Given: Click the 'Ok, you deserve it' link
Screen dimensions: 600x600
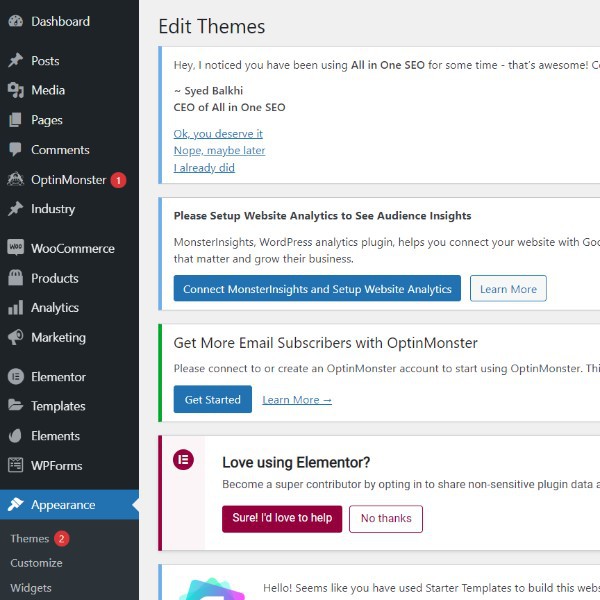Looking at the screenshot, I should click(218, 134).
